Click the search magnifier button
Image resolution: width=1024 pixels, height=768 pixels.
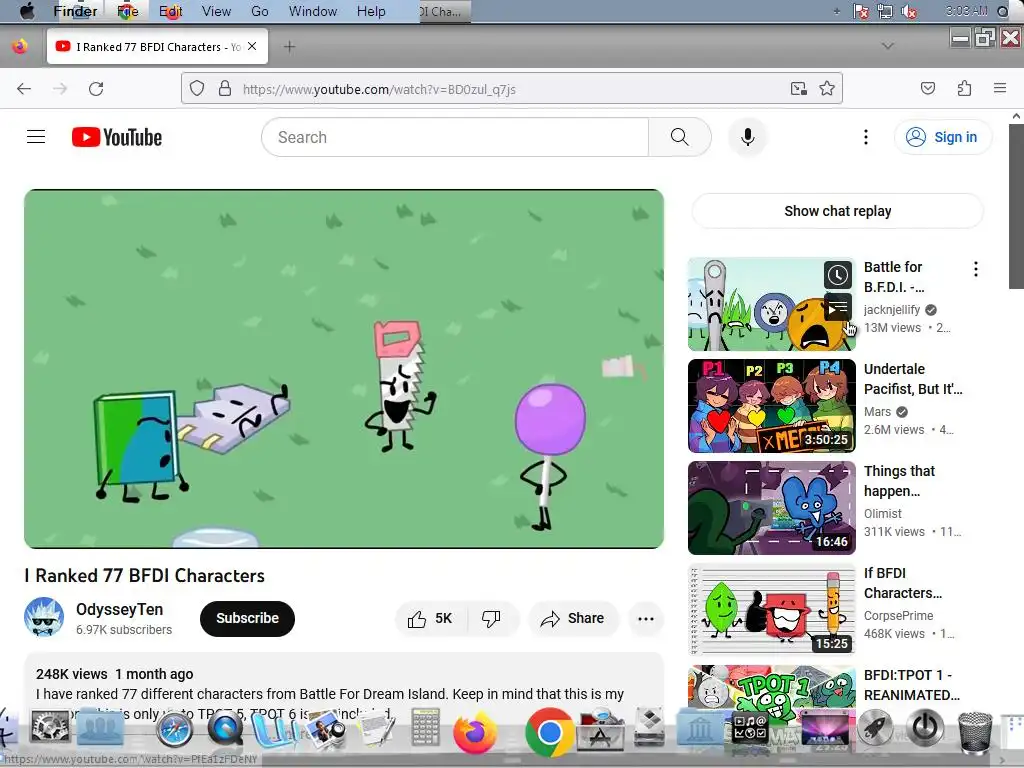(x=680, y=137)
